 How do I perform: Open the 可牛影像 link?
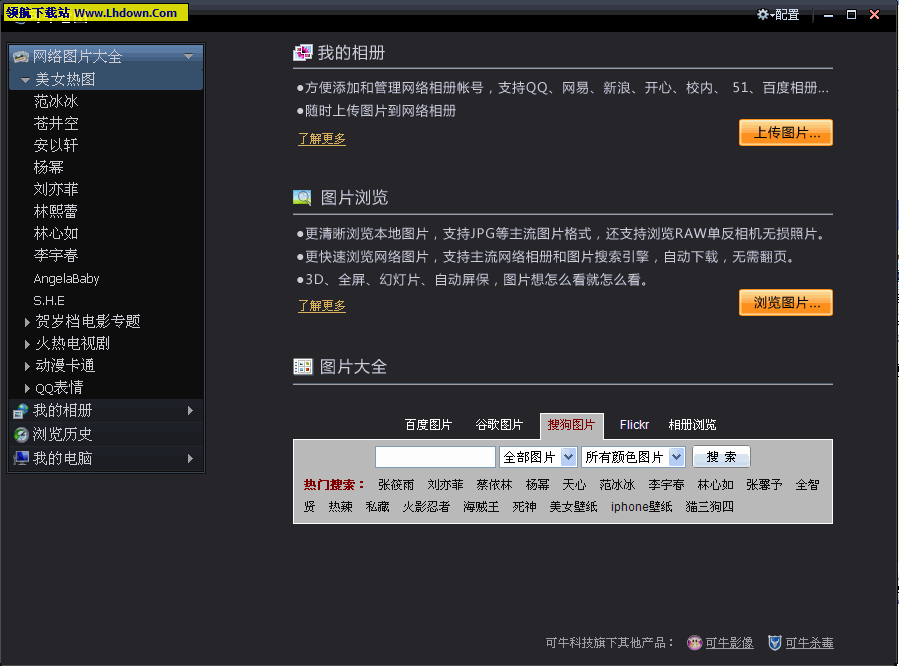coord(729,643)
